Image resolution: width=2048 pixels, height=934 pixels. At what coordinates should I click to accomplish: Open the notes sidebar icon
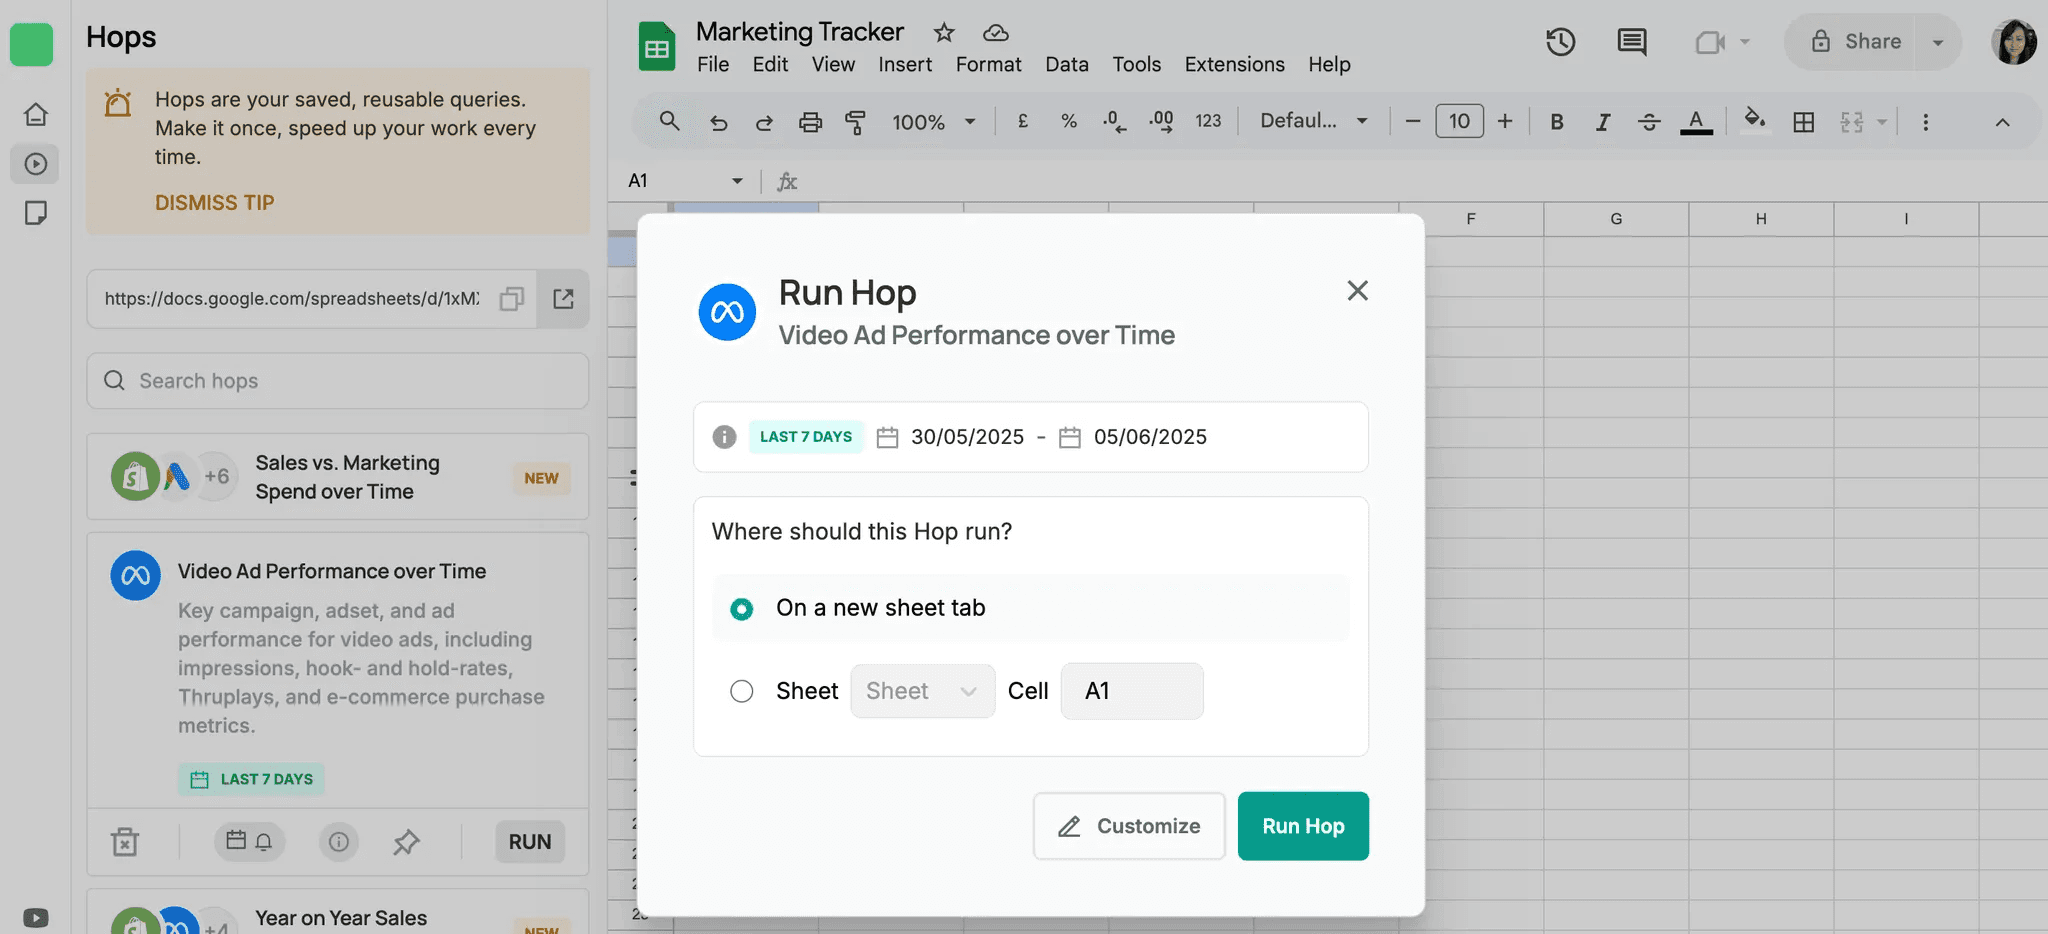point(36,213)
